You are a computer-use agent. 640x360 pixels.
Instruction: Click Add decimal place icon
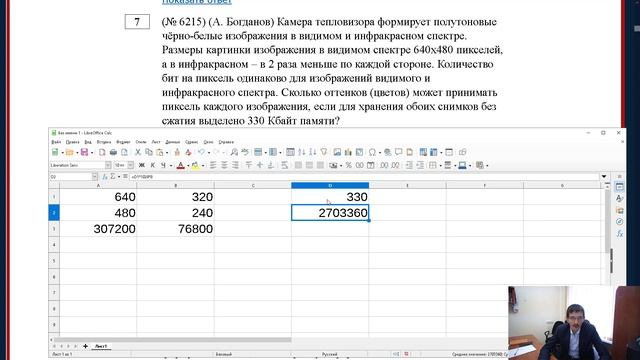384,165
